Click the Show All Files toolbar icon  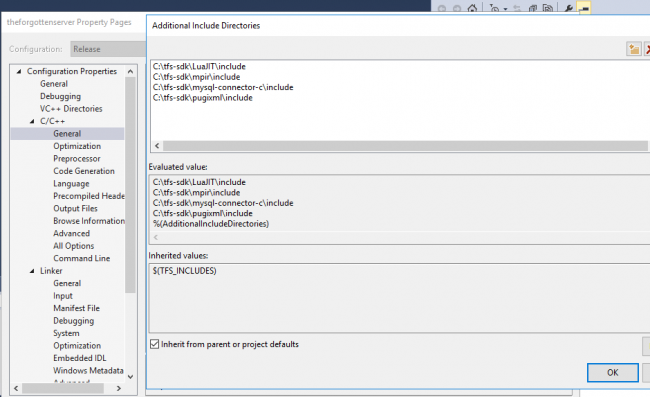[x=548, y=8]
